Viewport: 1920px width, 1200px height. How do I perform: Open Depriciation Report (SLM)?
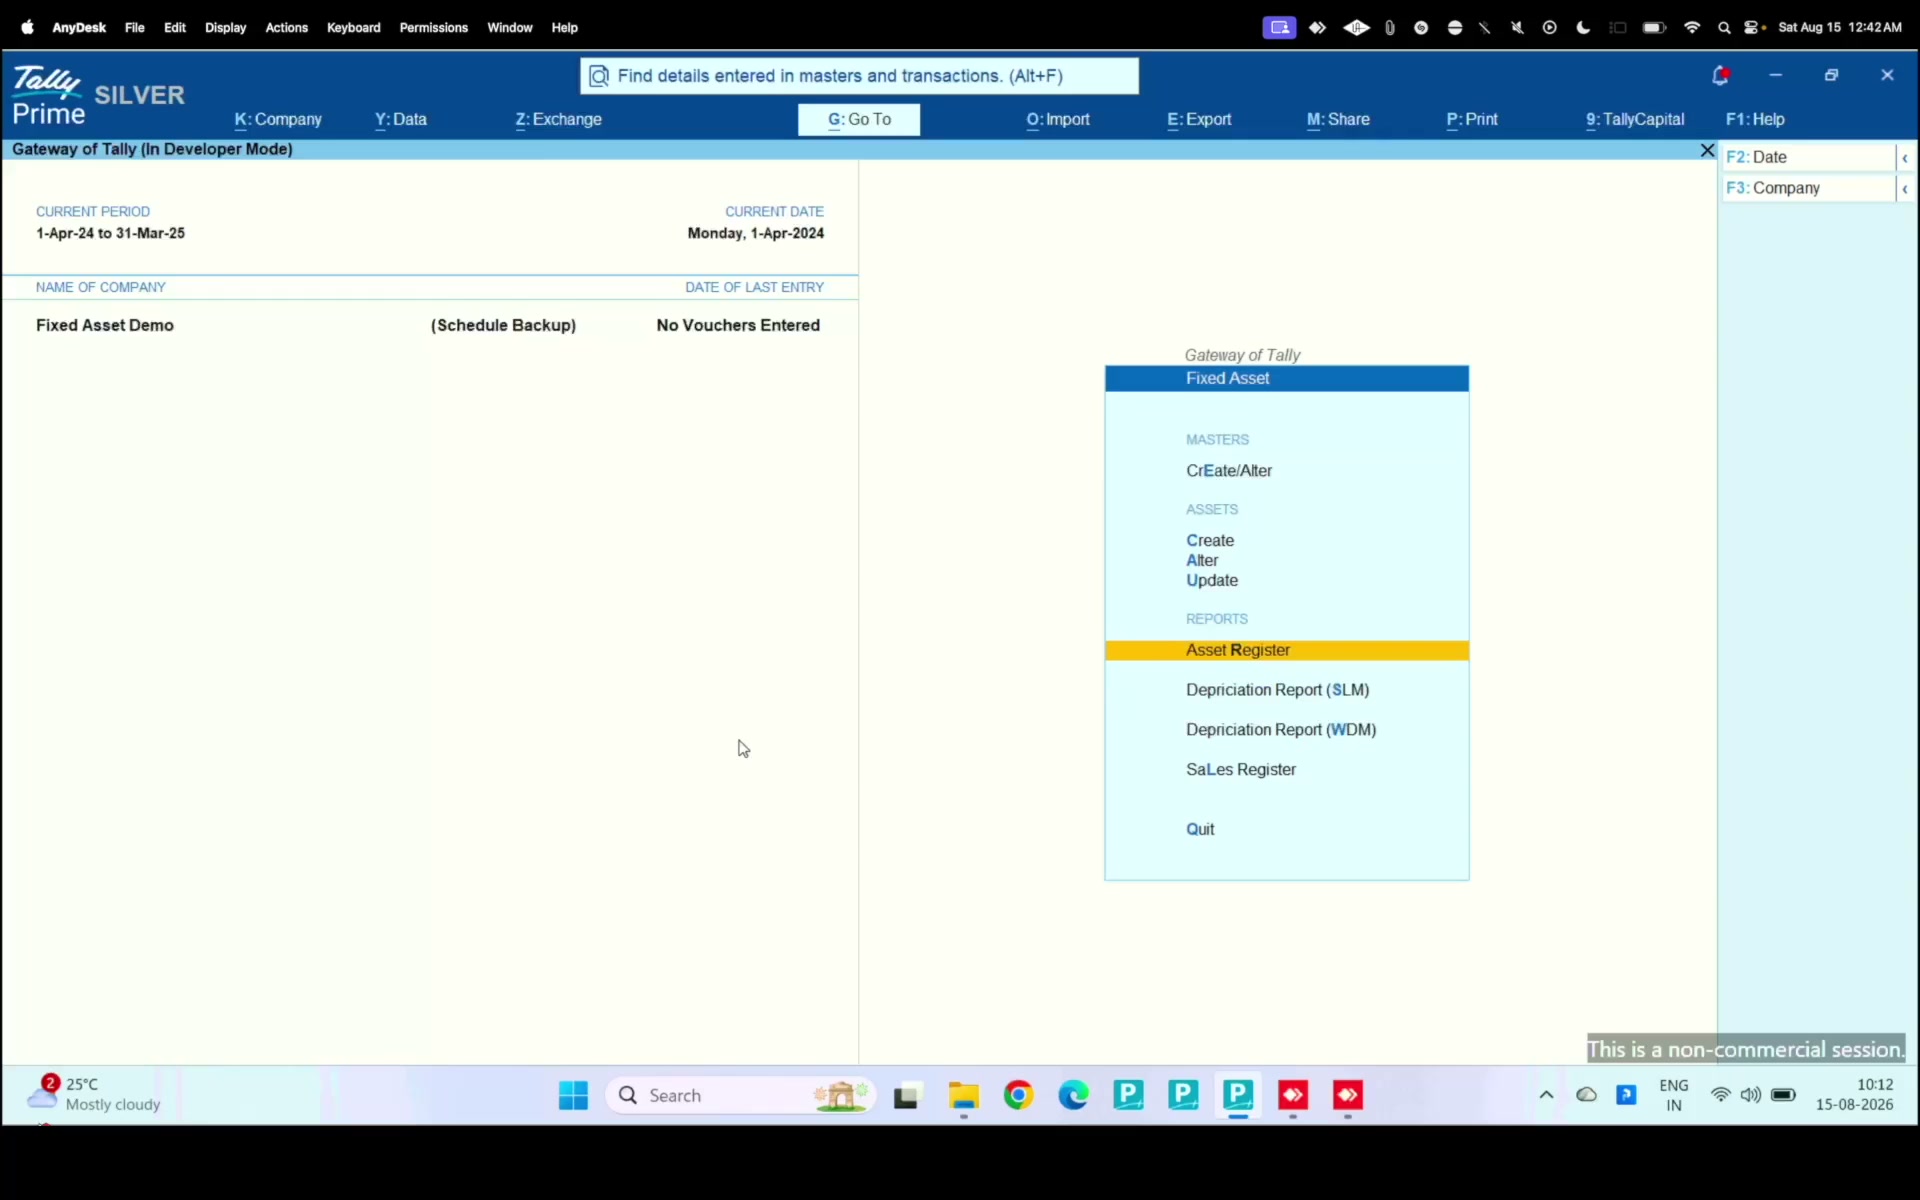pos(1278,690)
